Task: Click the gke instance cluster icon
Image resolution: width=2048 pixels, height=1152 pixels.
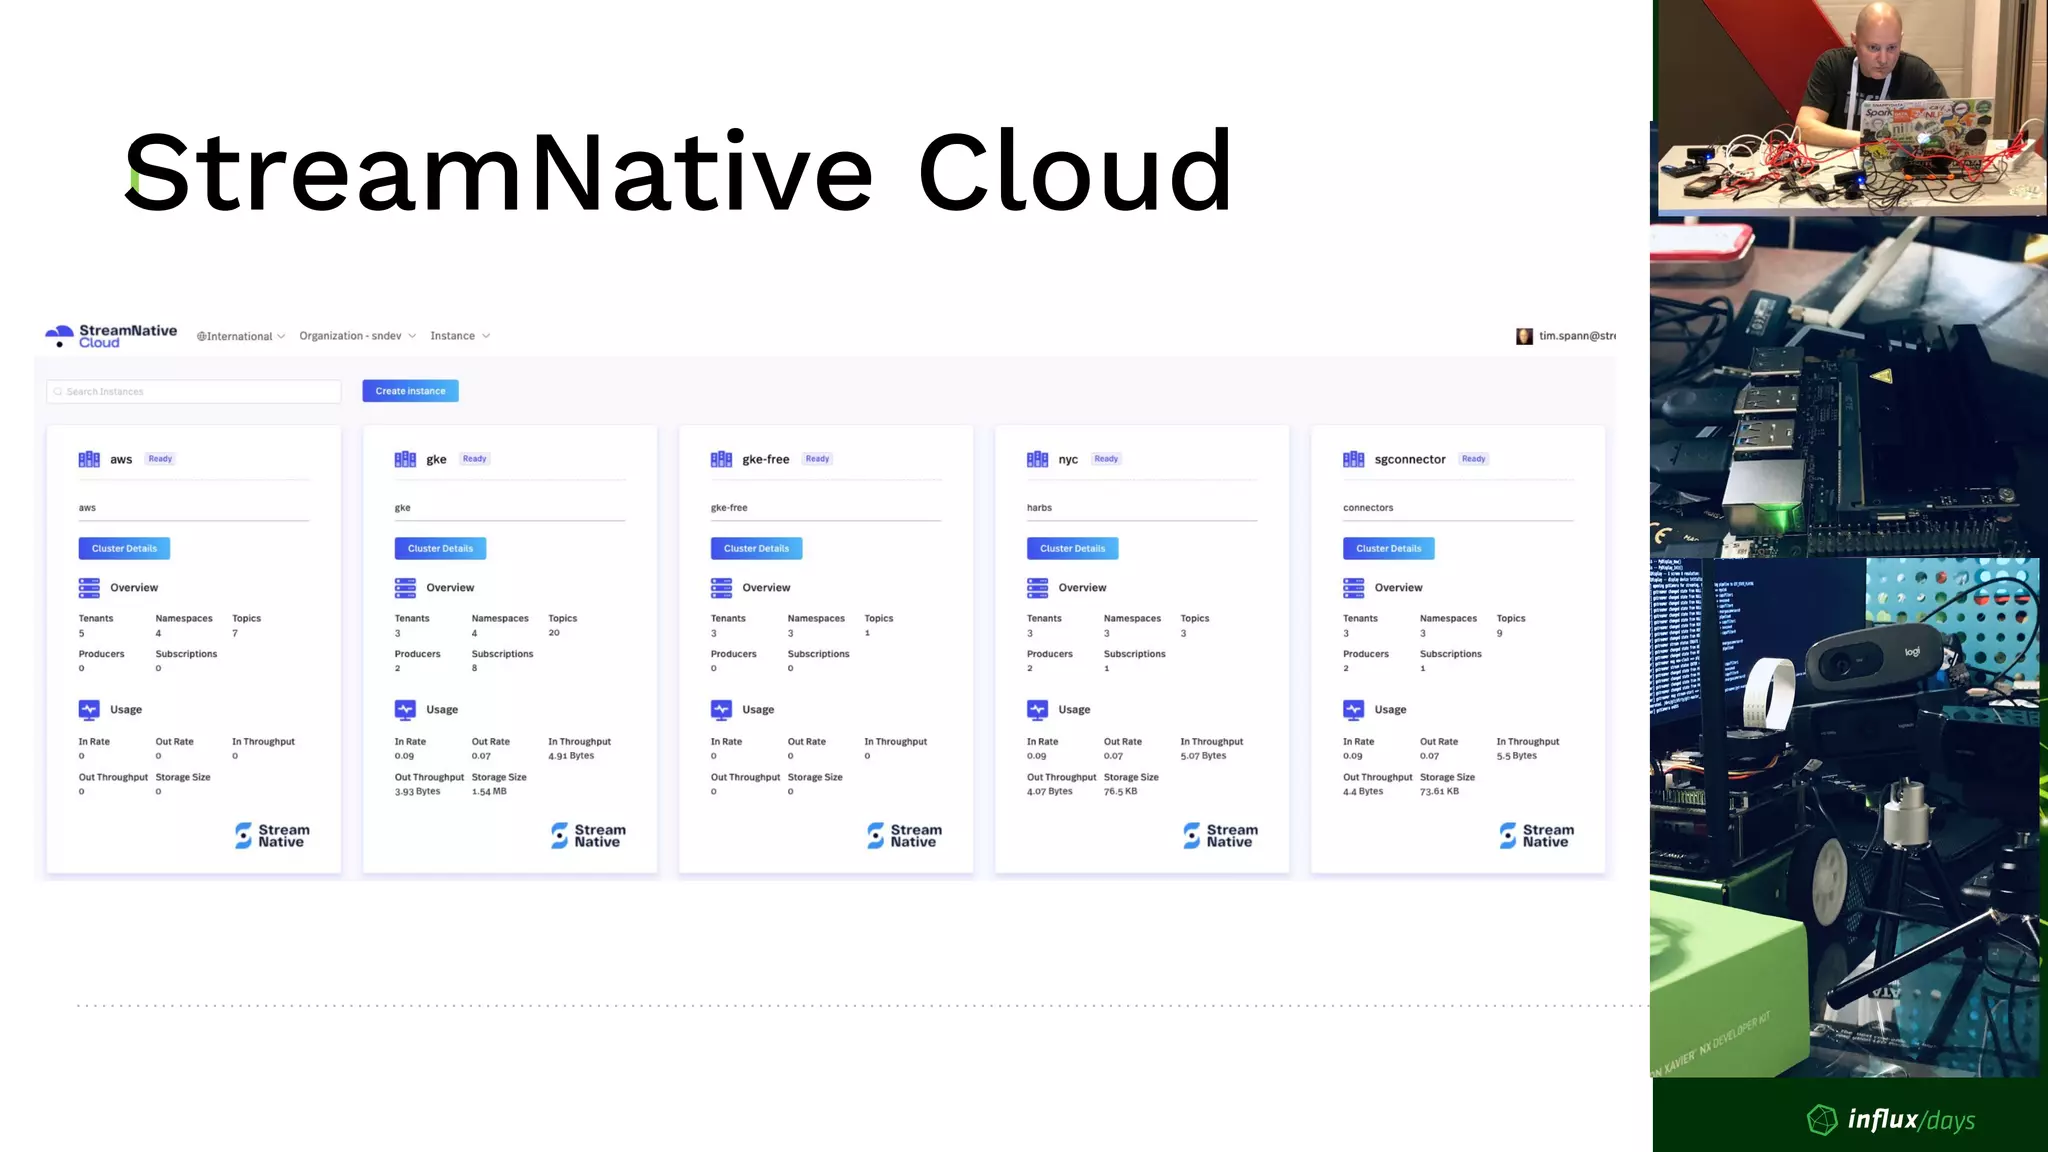Action: point(405,459)
